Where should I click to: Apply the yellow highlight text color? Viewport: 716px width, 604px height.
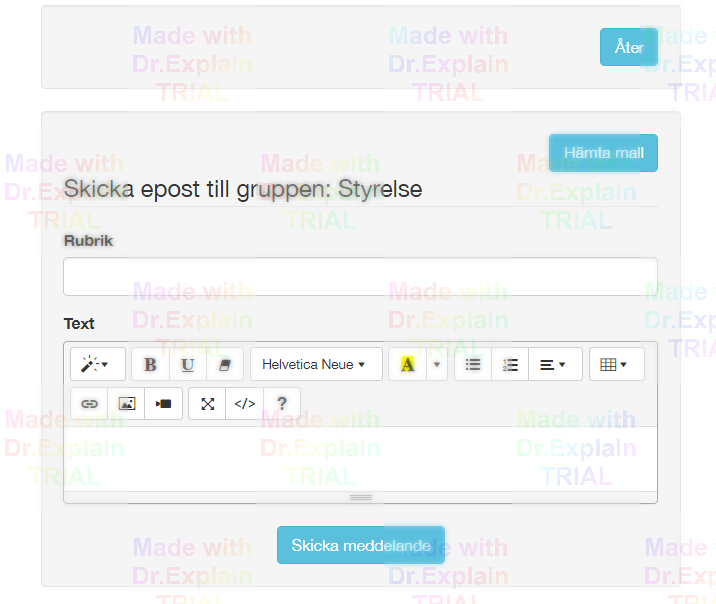pyautogui.click(x=407, y=364)
